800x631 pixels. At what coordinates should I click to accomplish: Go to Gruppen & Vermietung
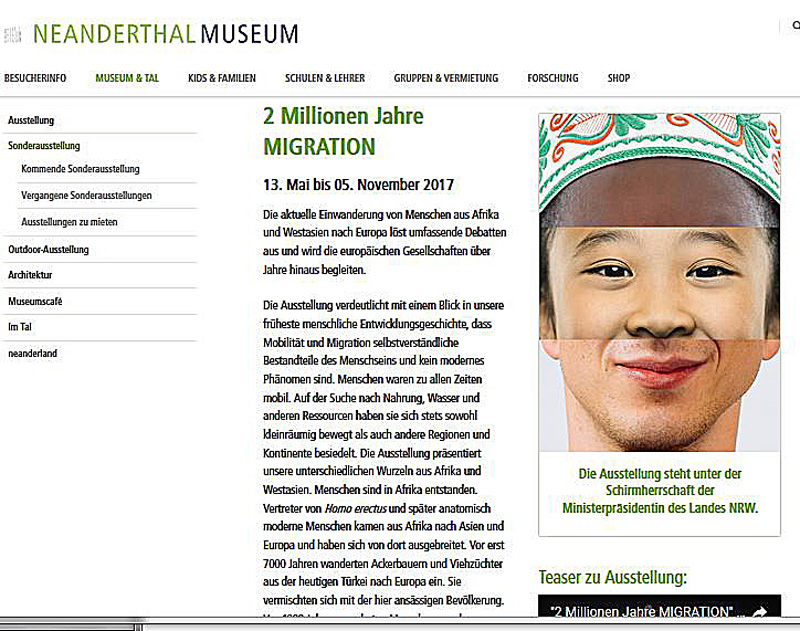pos(445,78)
